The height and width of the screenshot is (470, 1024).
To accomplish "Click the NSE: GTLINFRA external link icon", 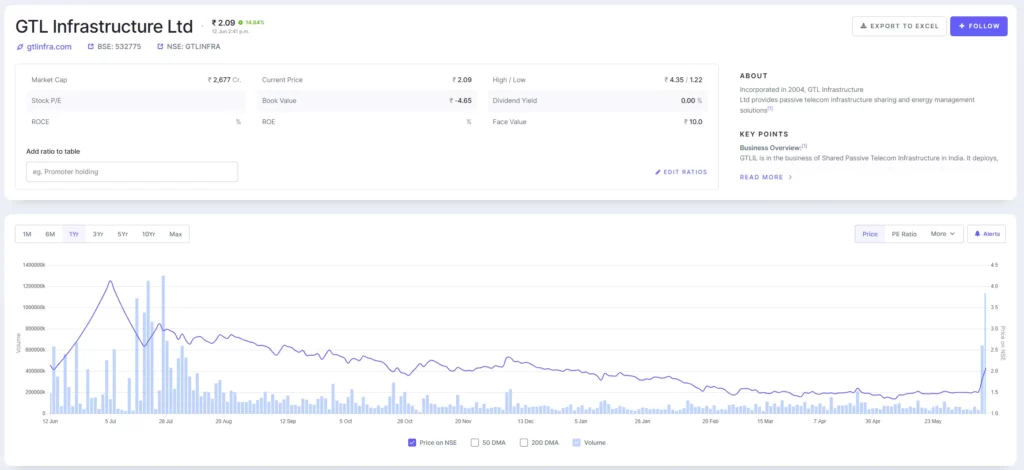I will coord(160,46).
